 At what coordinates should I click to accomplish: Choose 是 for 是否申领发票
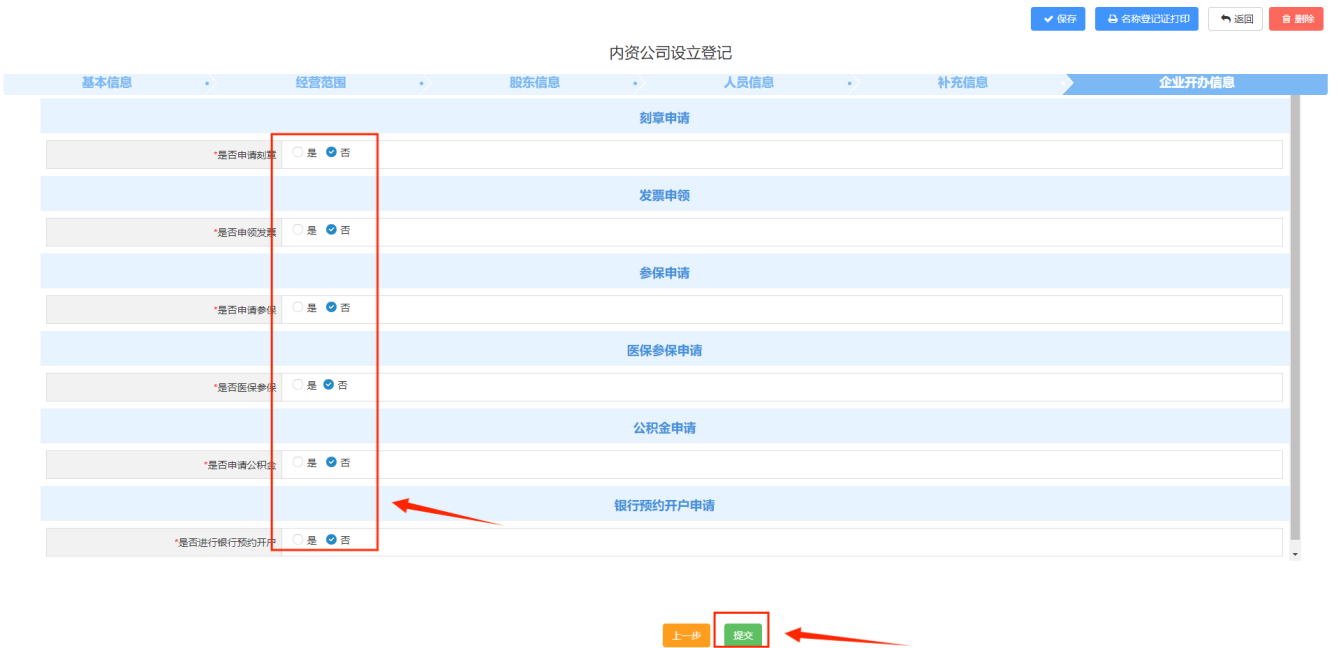click(x=298, y=230)
